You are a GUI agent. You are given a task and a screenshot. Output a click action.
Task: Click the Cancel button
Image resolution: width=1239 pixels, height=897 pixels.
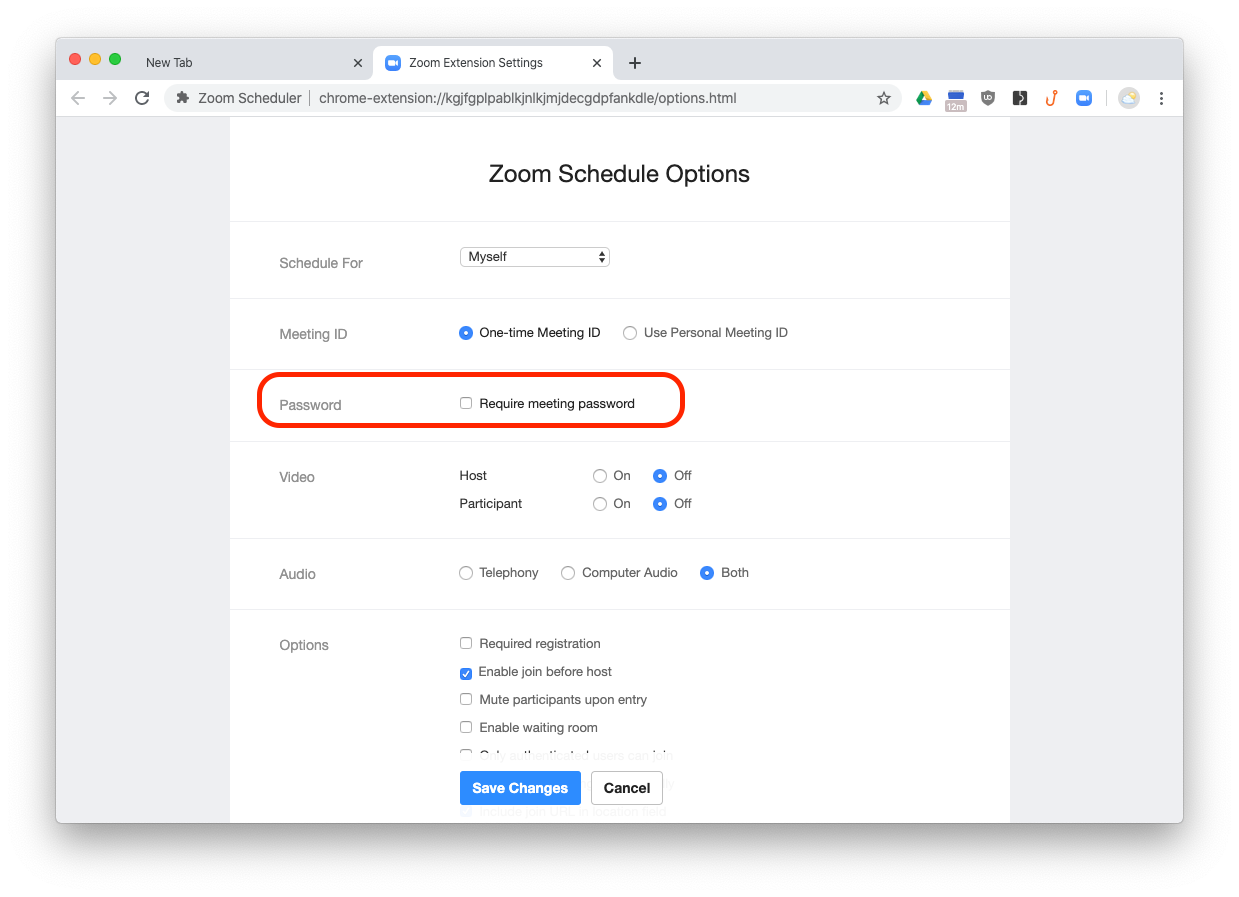(x=627, y=788)
